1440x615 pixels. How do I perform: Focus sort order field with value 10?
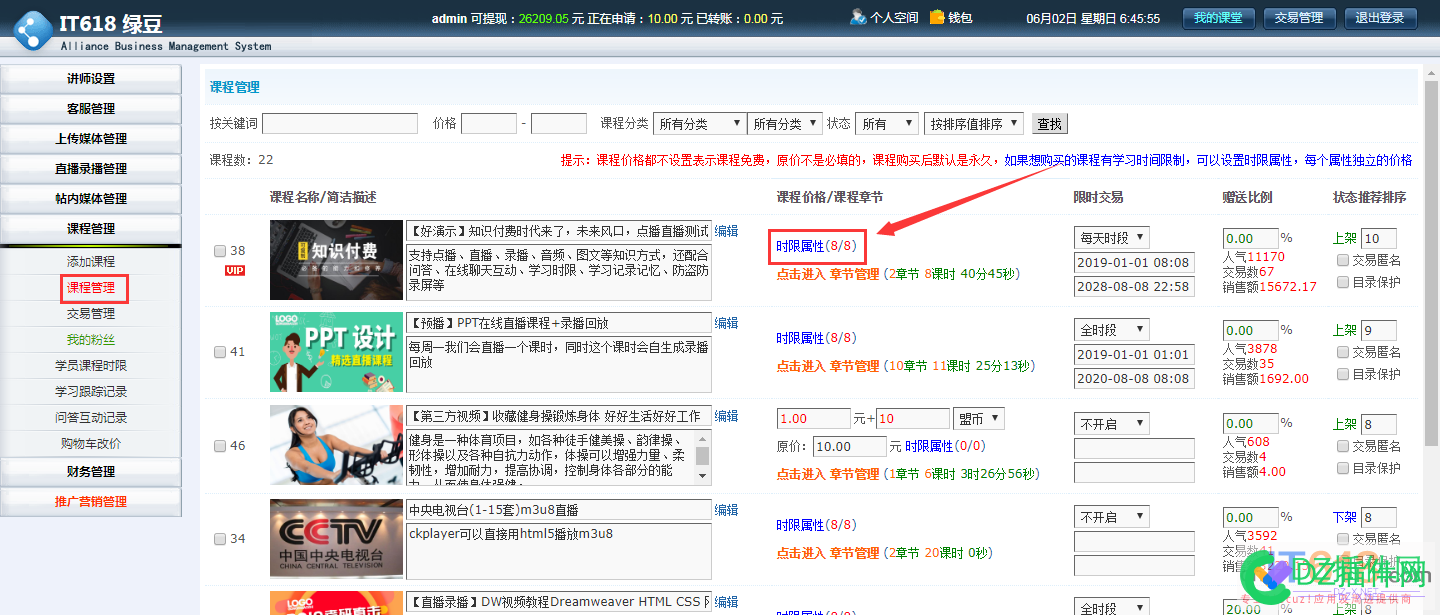pos(1379,238)
